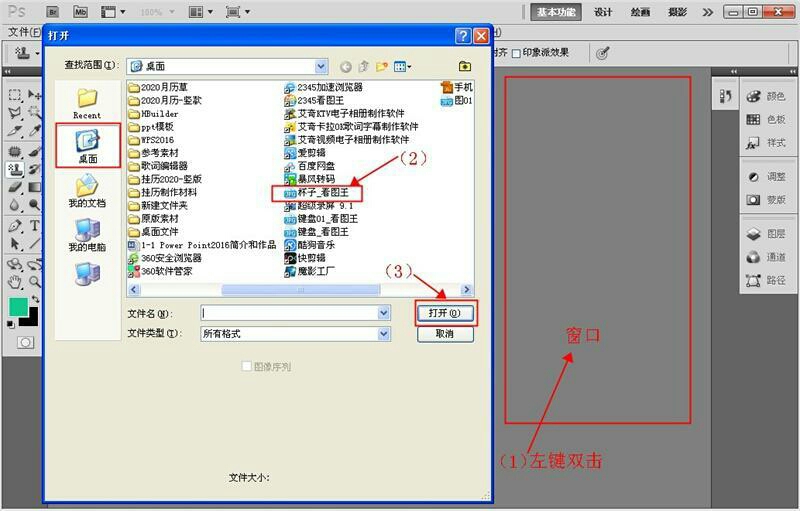The width and height of the screenshot is (800, 511).
Task: Select the Blur tool
Action: pos(15,205)
